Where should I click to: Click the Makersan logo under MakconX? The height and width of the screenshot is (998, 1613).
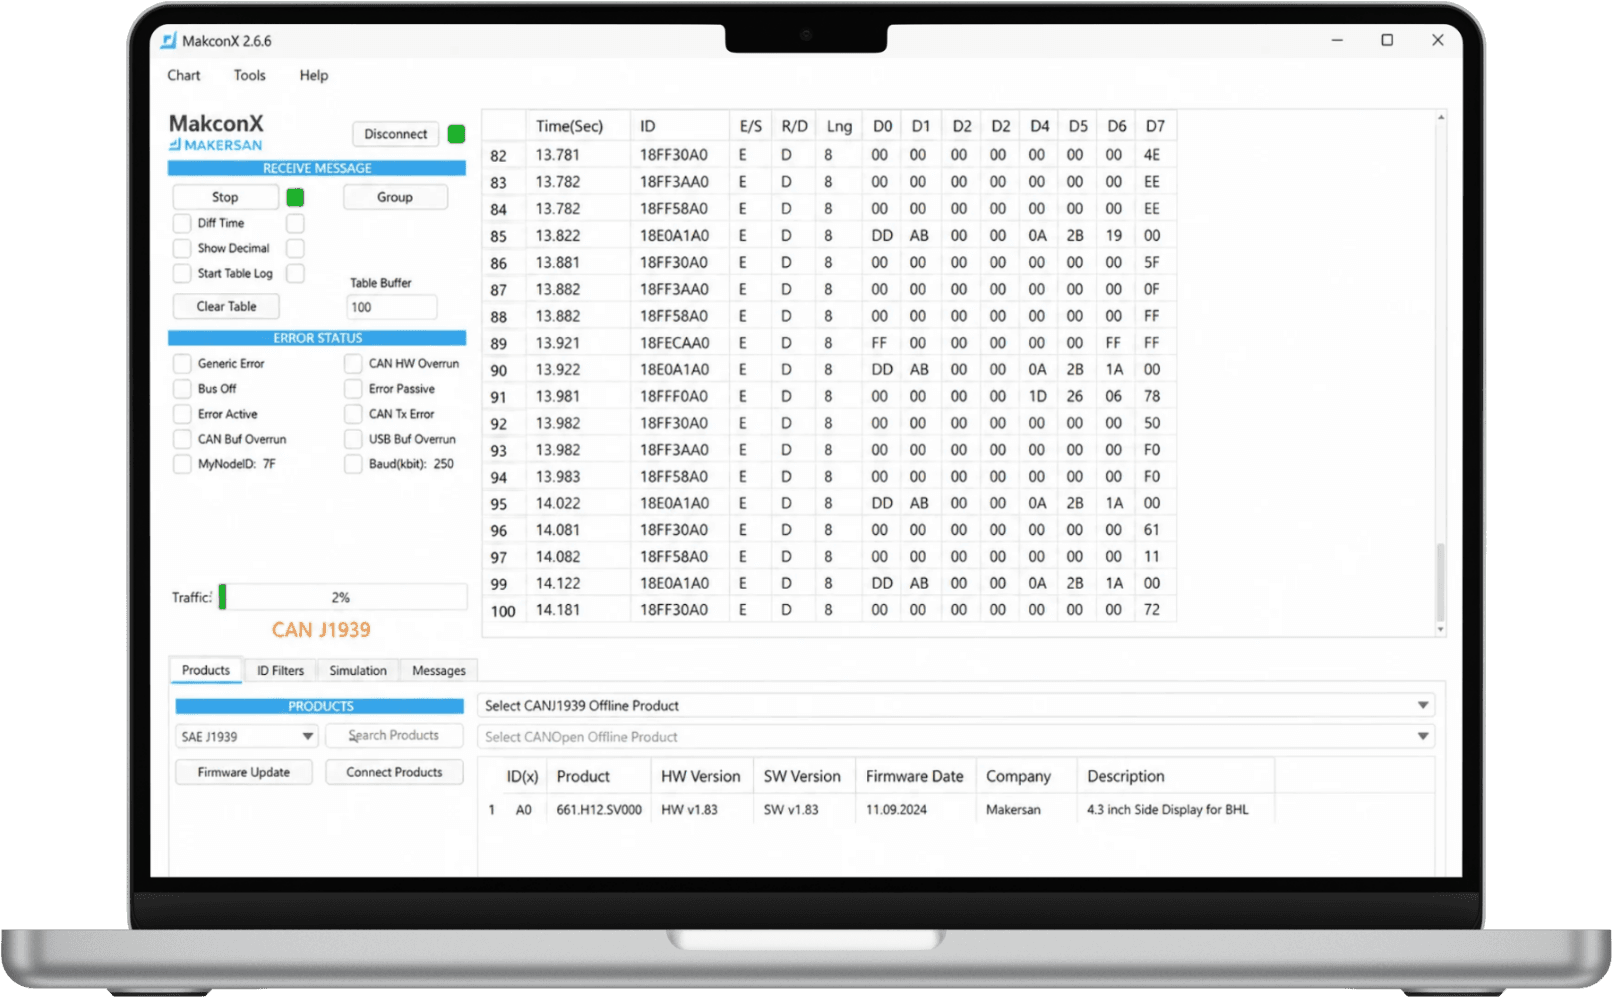coord(216,145)
